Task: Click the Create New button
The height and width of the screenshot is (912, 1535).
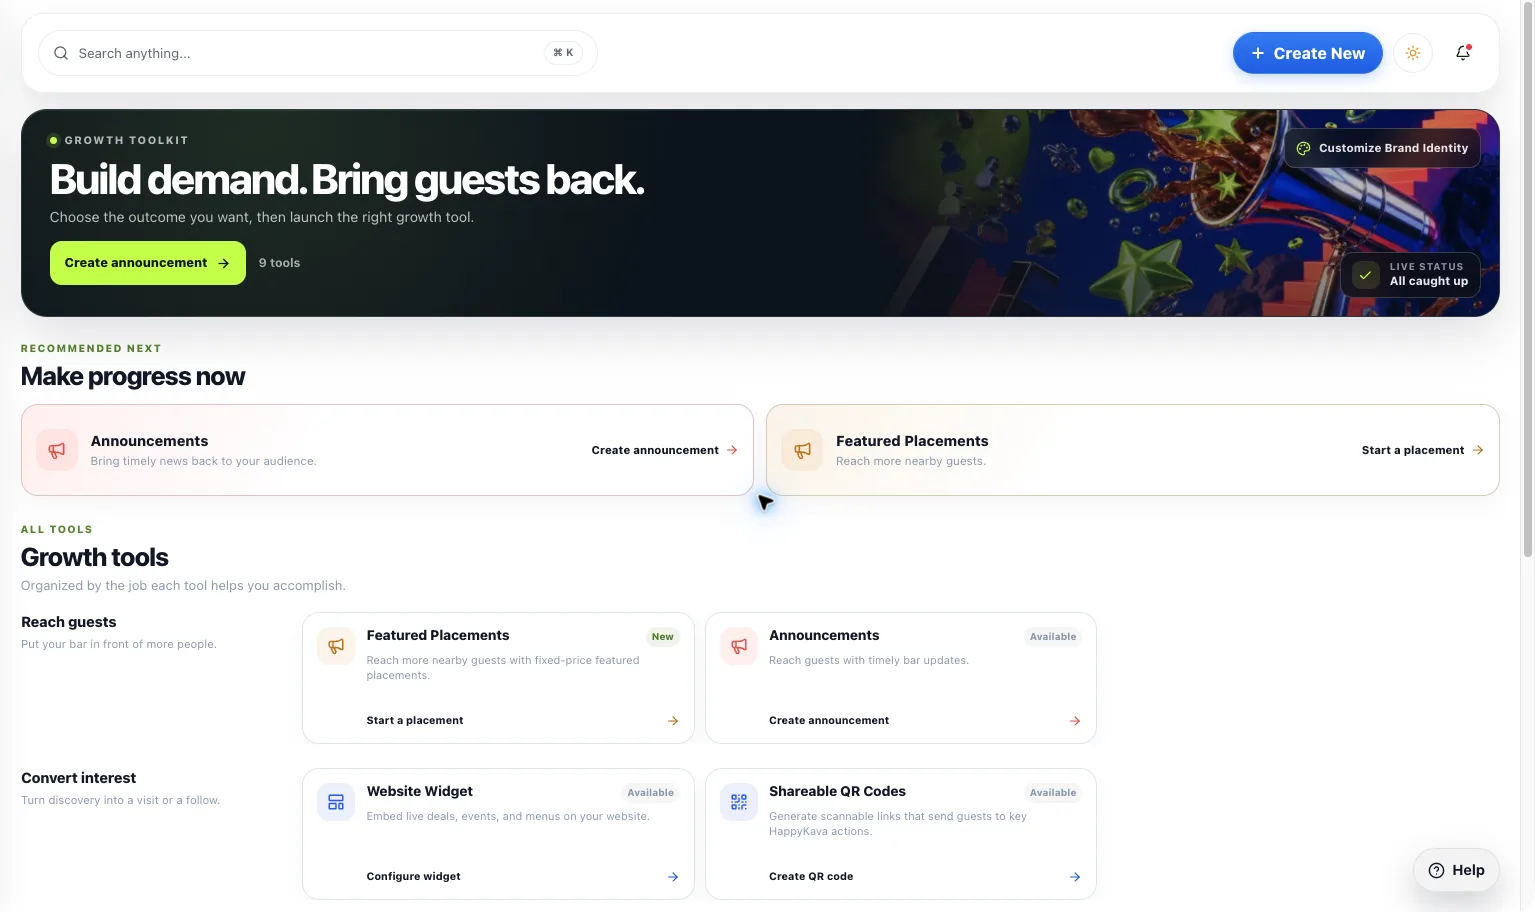Action: [1307, 53]
